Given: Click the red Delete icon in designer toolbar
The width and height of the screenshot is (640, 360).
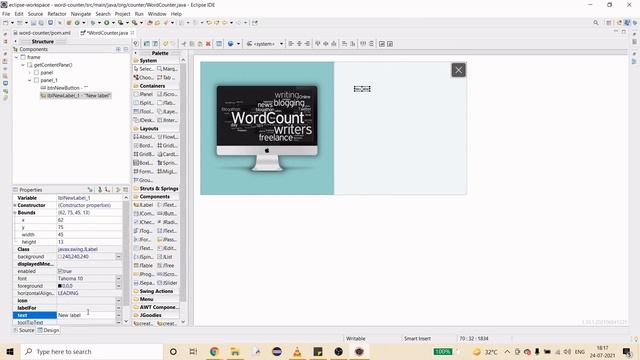Looking at the screenshot, I should pos(208,44).
